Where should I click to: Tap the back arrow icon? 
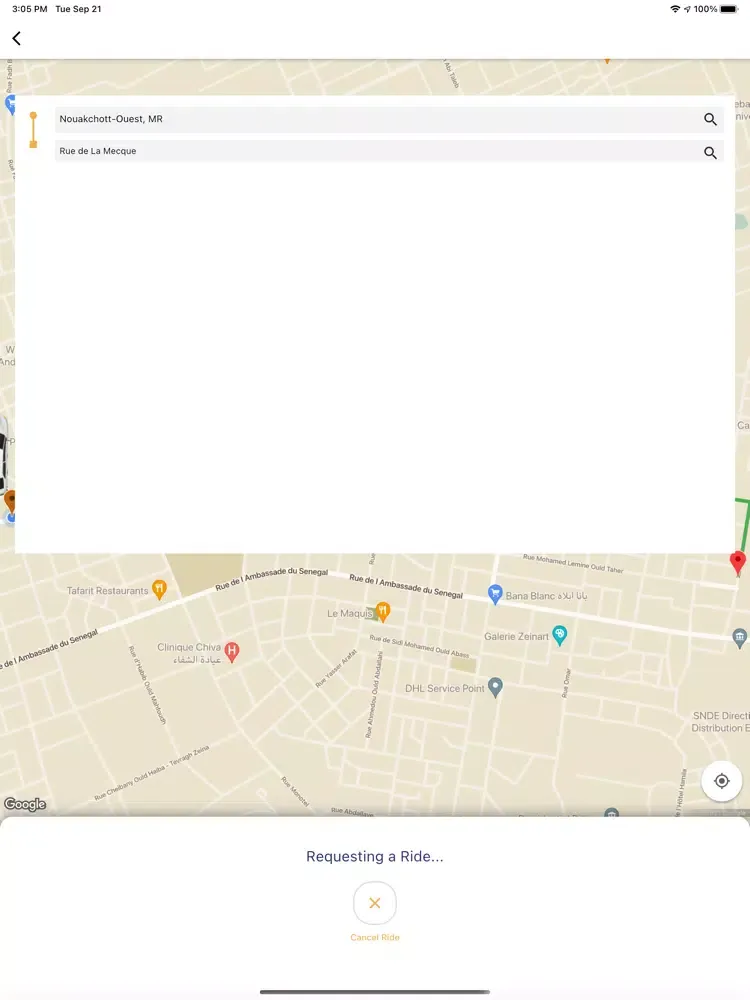pyautogui.click(x=16, y=38)
